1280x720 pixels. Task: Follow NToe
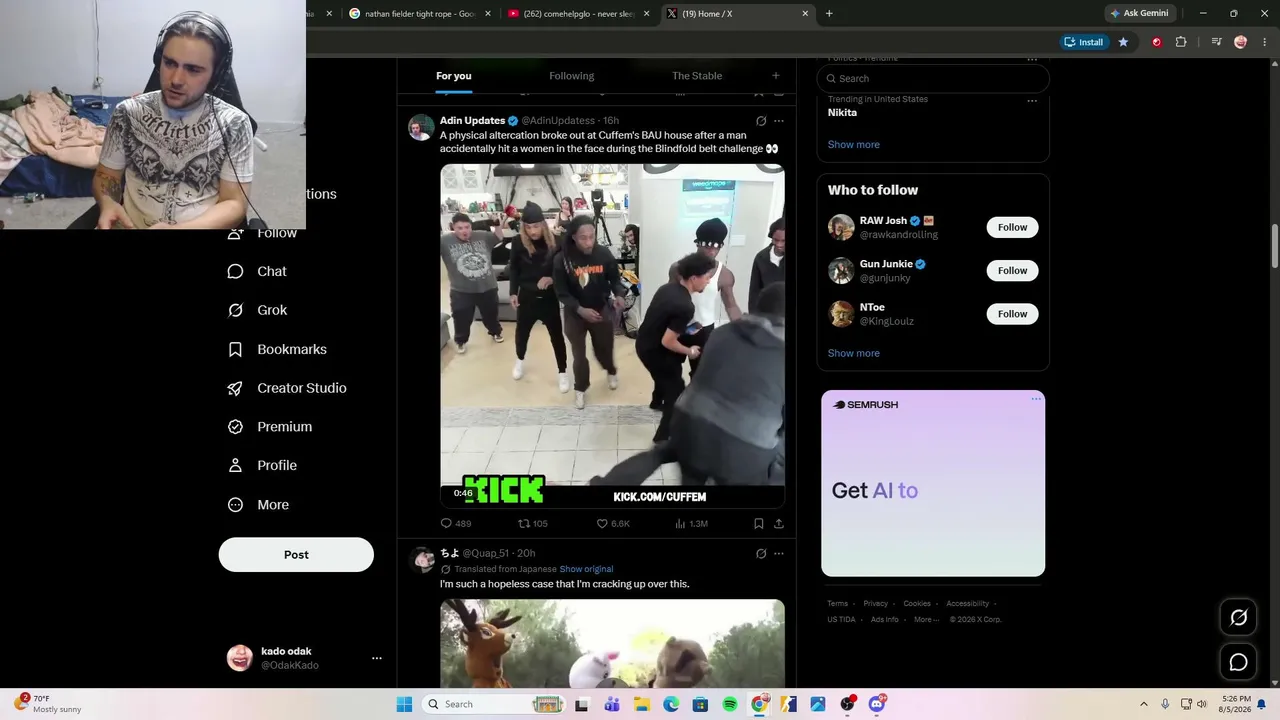pos(1012,314)
